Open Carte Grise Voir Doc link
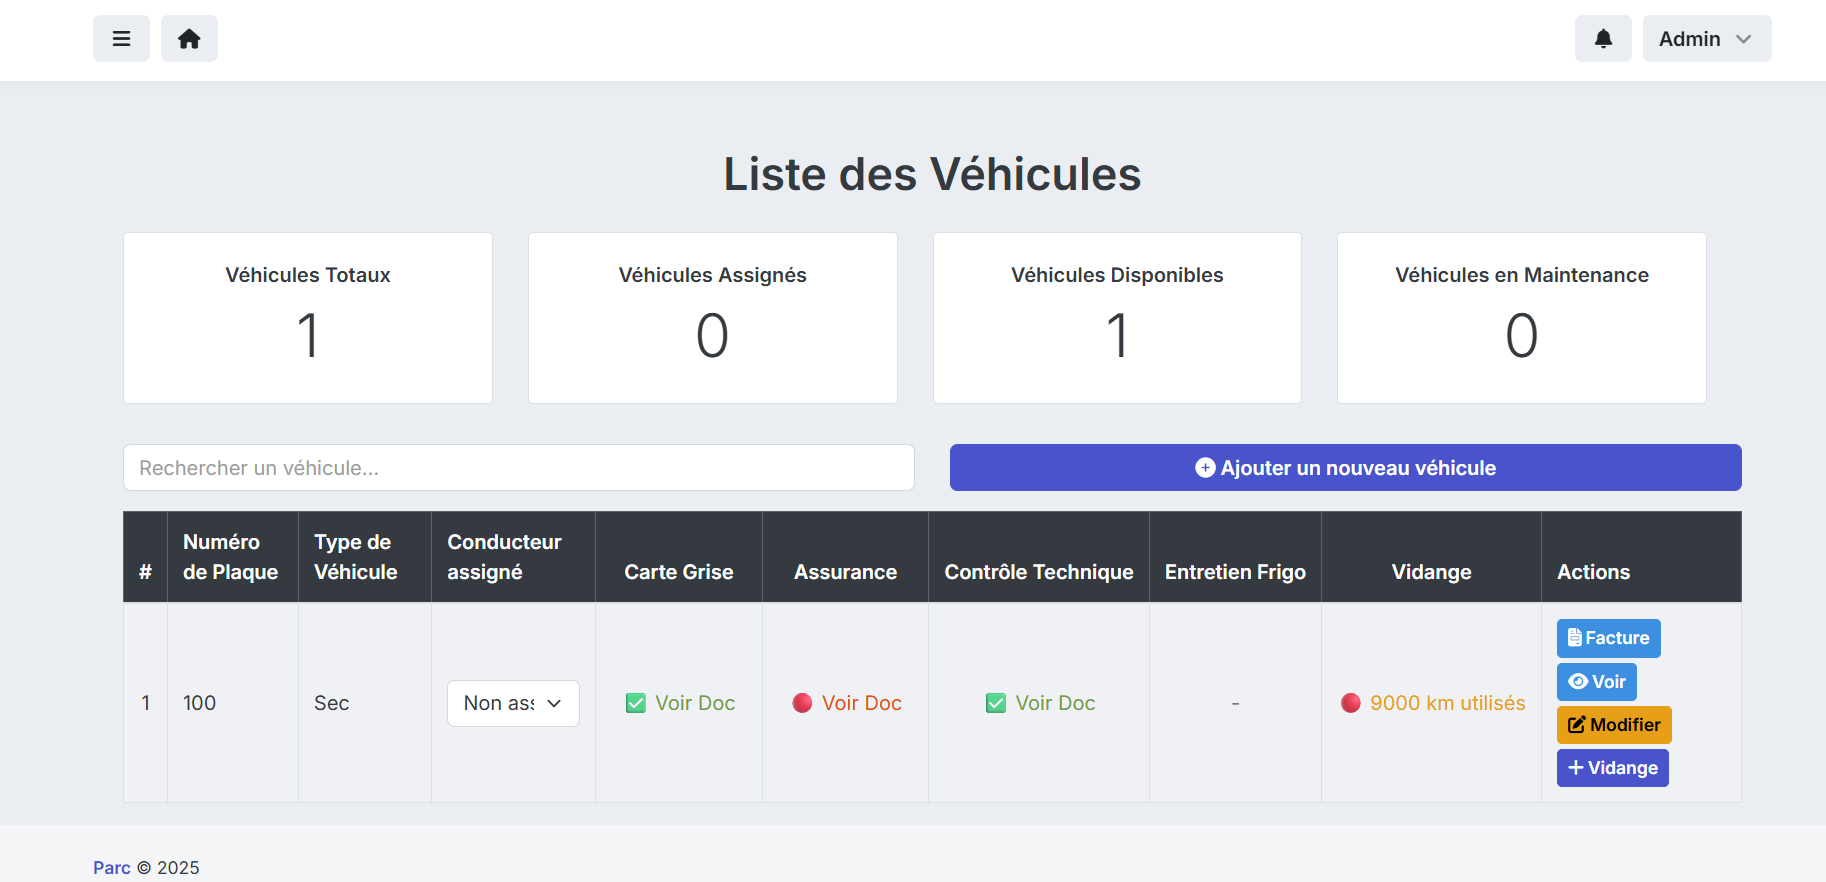The image size is (1826, 882). [x=695, y=704]
